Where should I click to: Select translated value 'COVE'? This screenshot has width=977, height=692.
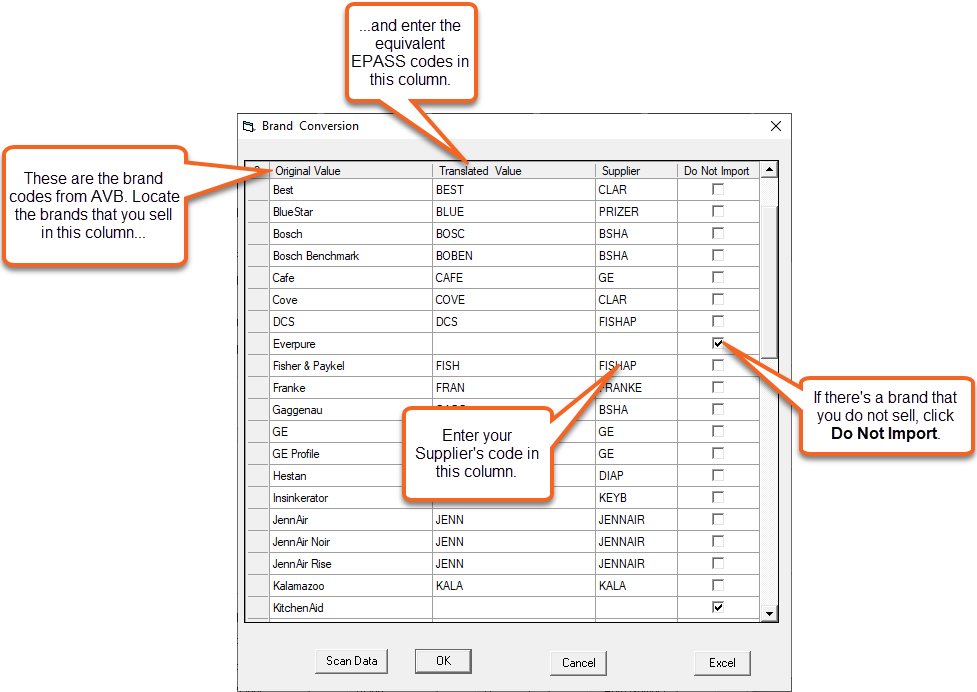(x=513, y=300)
